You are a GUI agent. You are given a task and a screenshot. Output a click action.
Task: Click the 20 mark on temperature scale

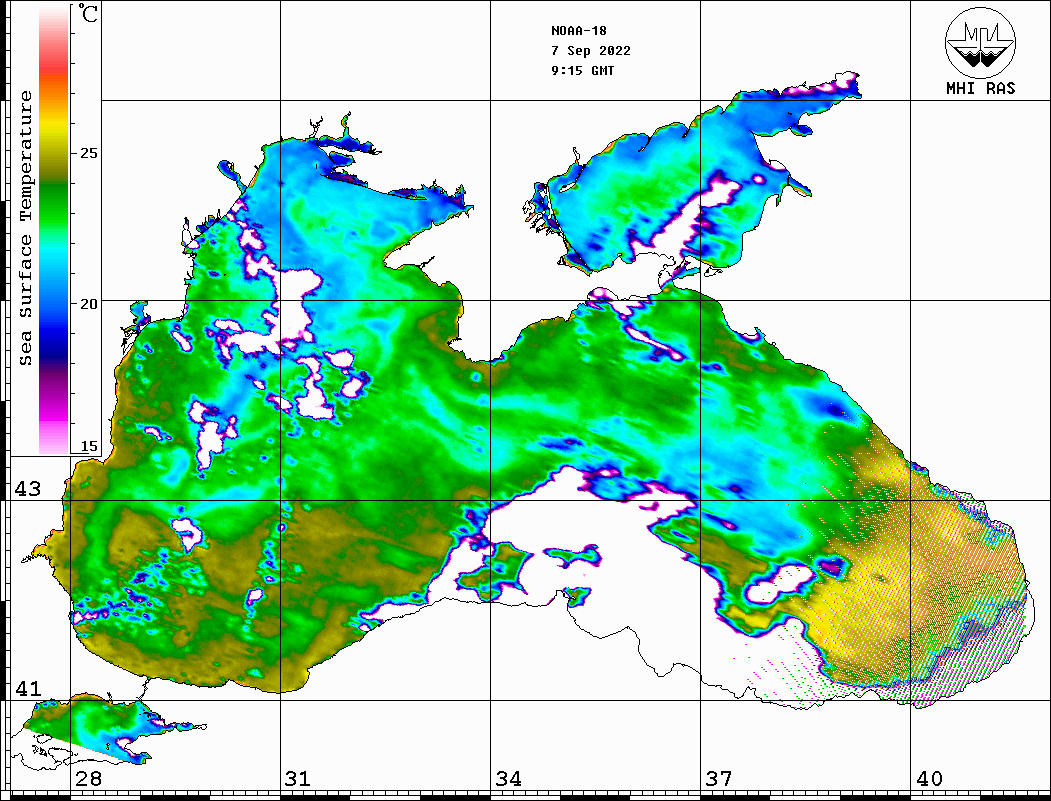(x=88, y=304)
